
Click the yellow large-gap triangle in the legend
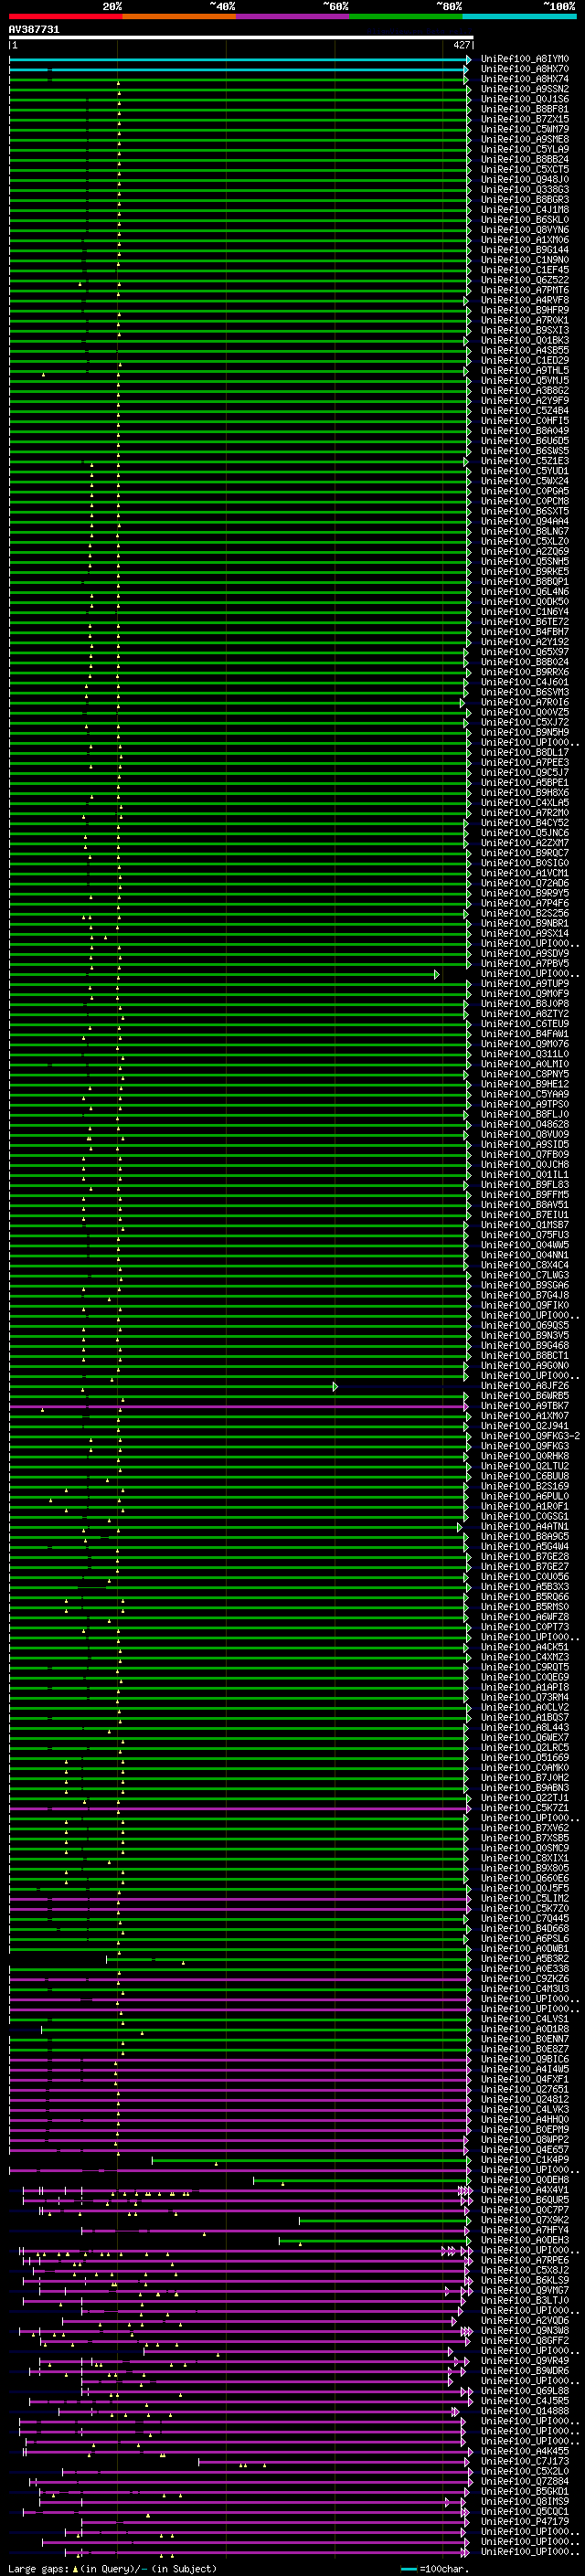click(76, 2568)
